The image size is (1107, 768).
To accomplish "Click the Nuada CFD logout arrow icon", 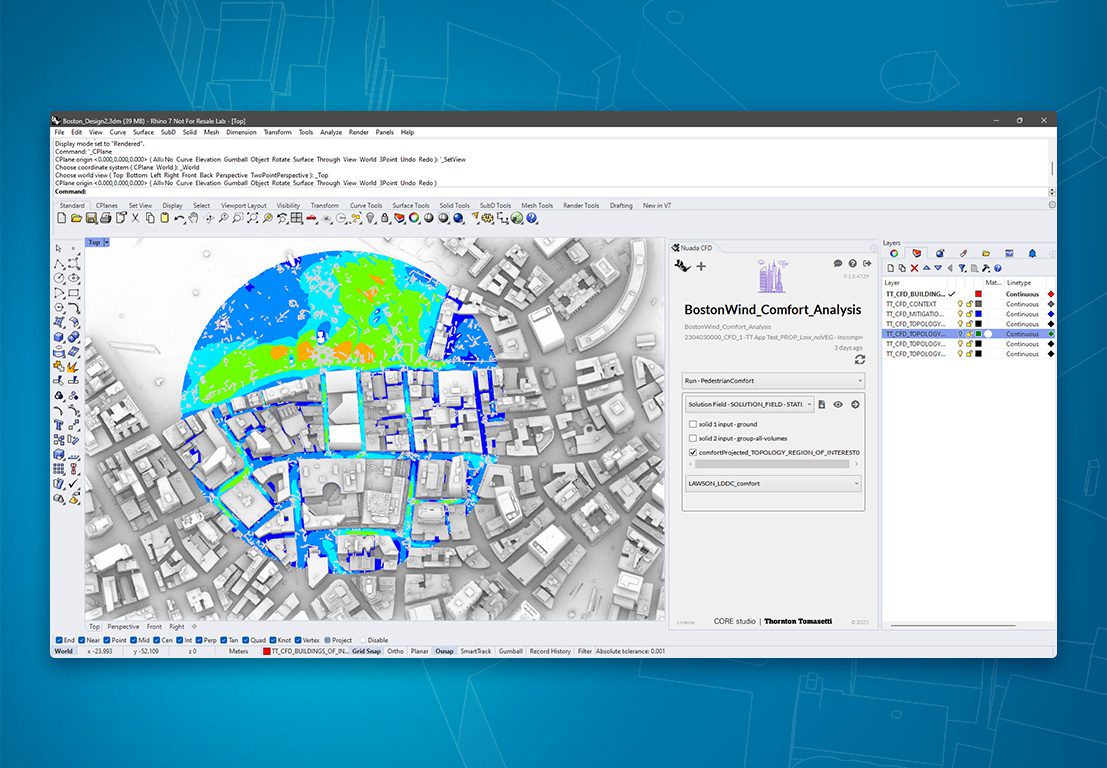I will click(x=867, y=263).
